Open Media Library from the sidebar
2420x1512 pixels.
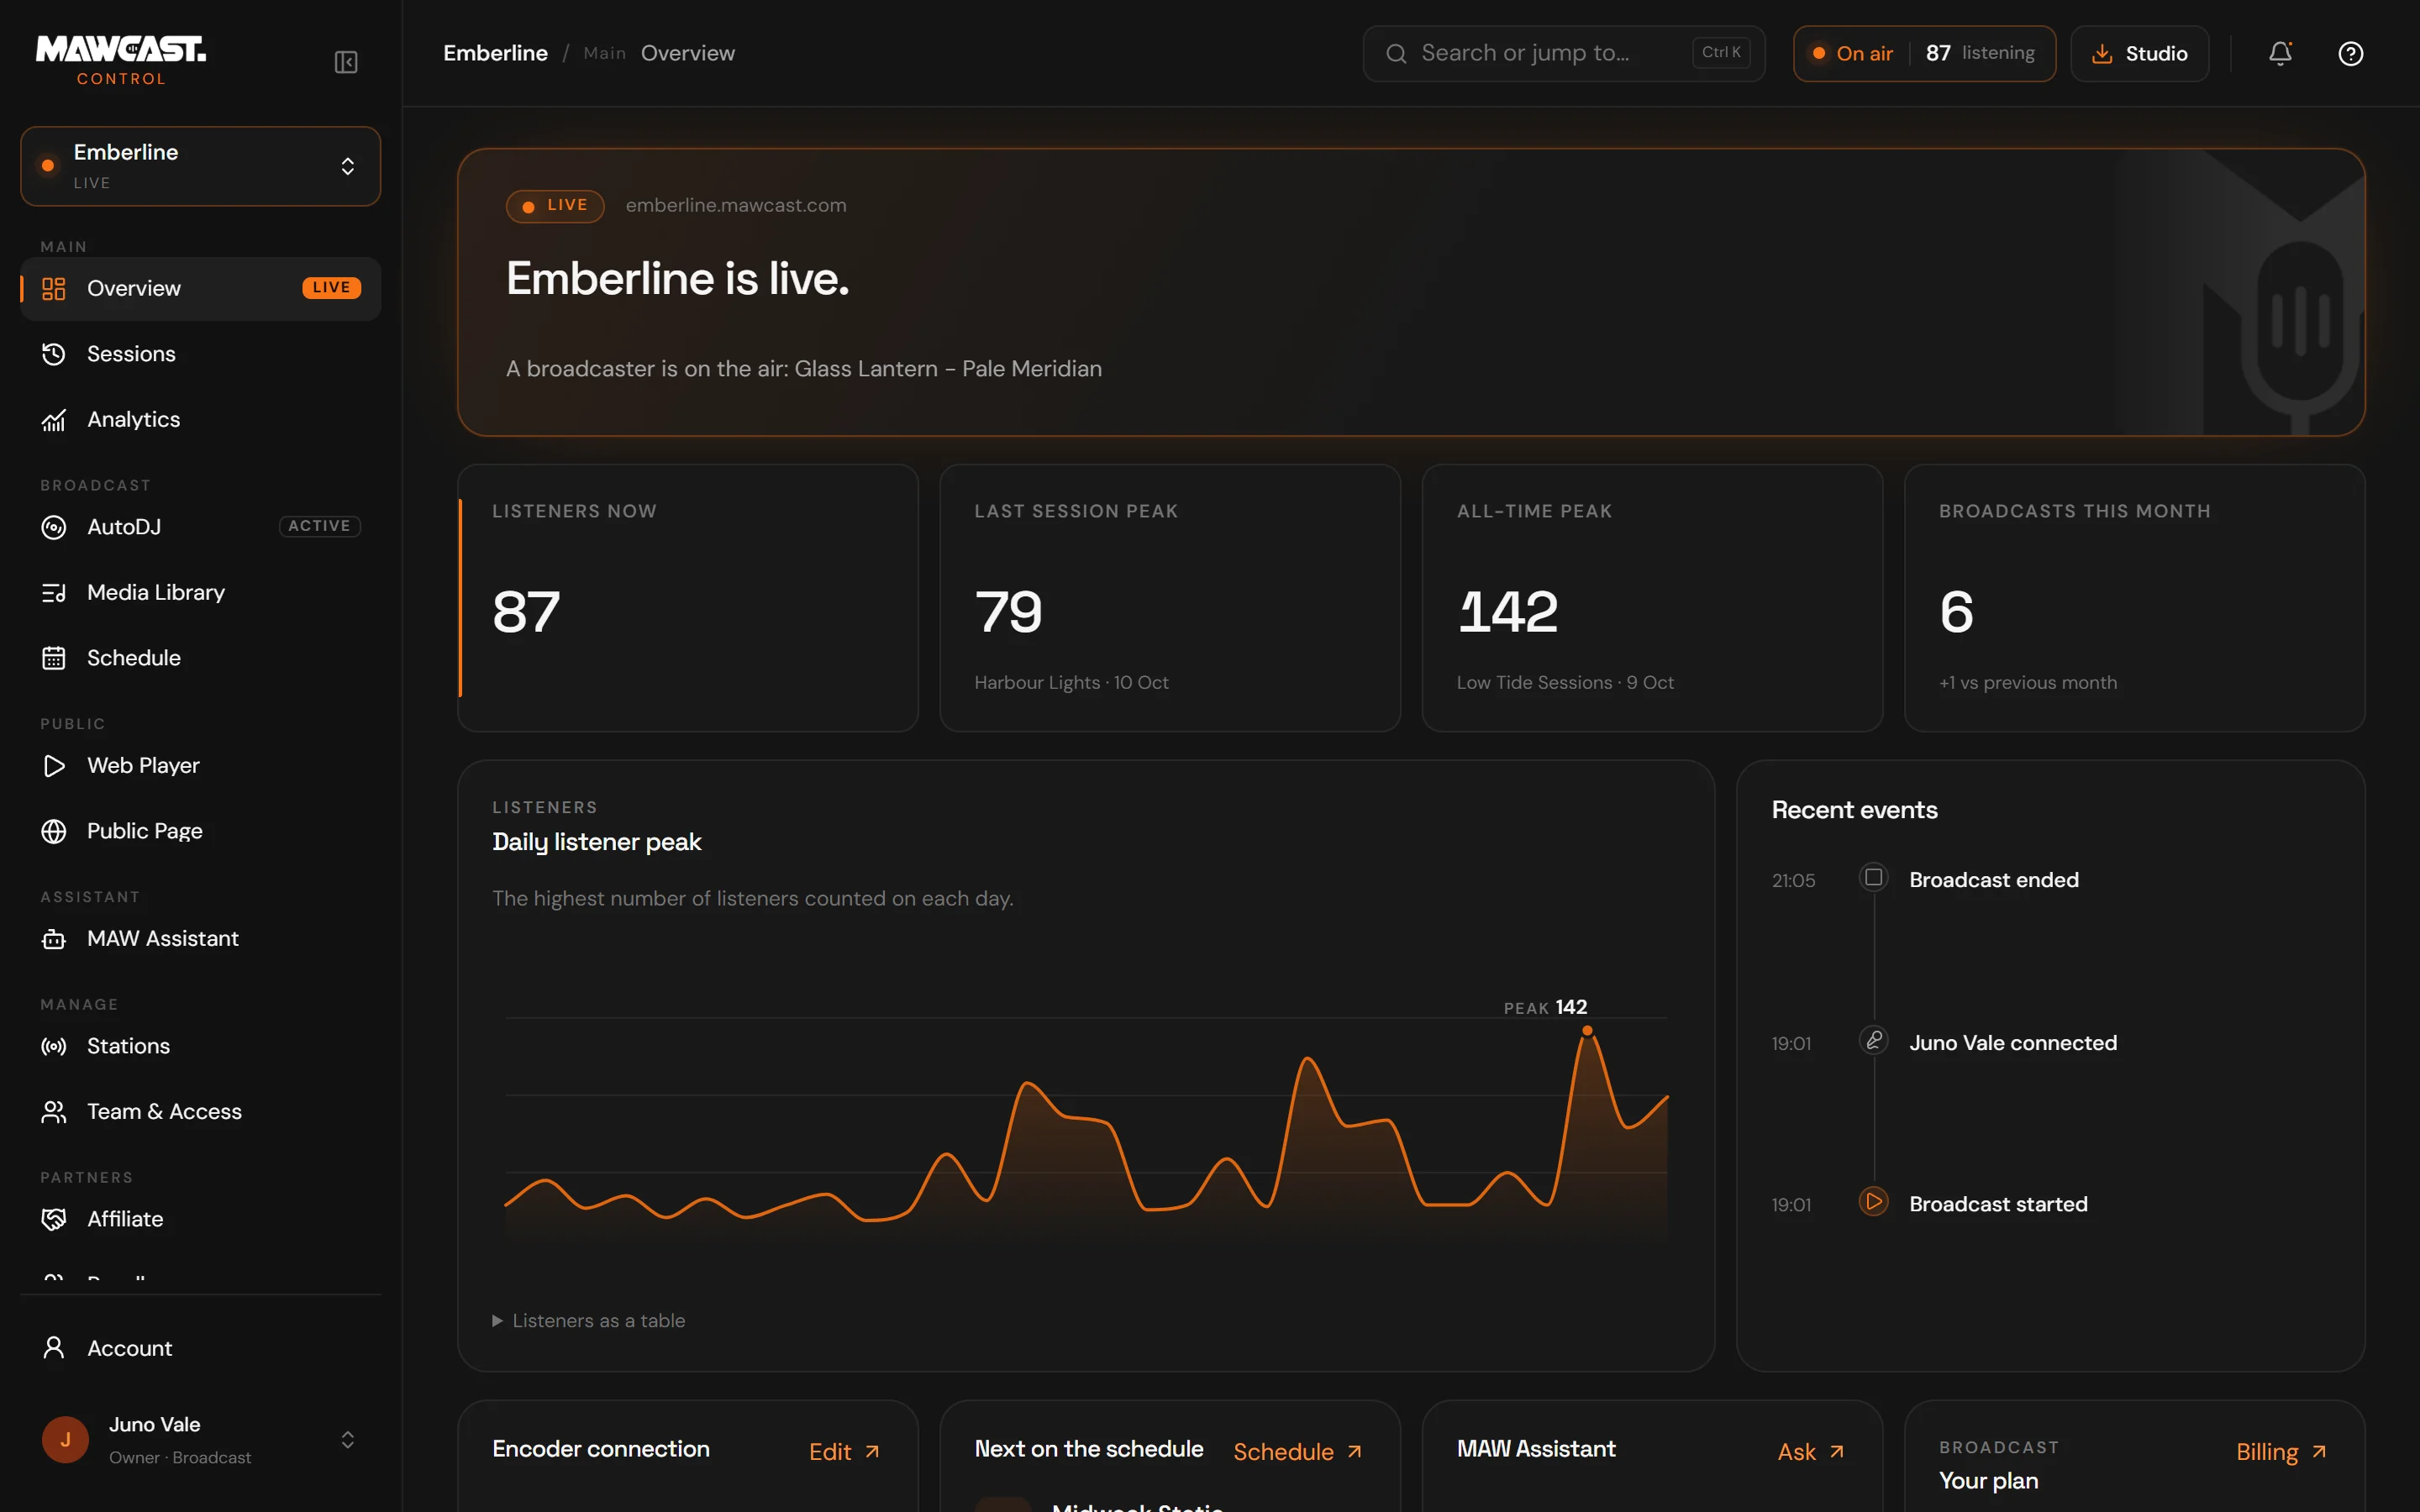200,593
